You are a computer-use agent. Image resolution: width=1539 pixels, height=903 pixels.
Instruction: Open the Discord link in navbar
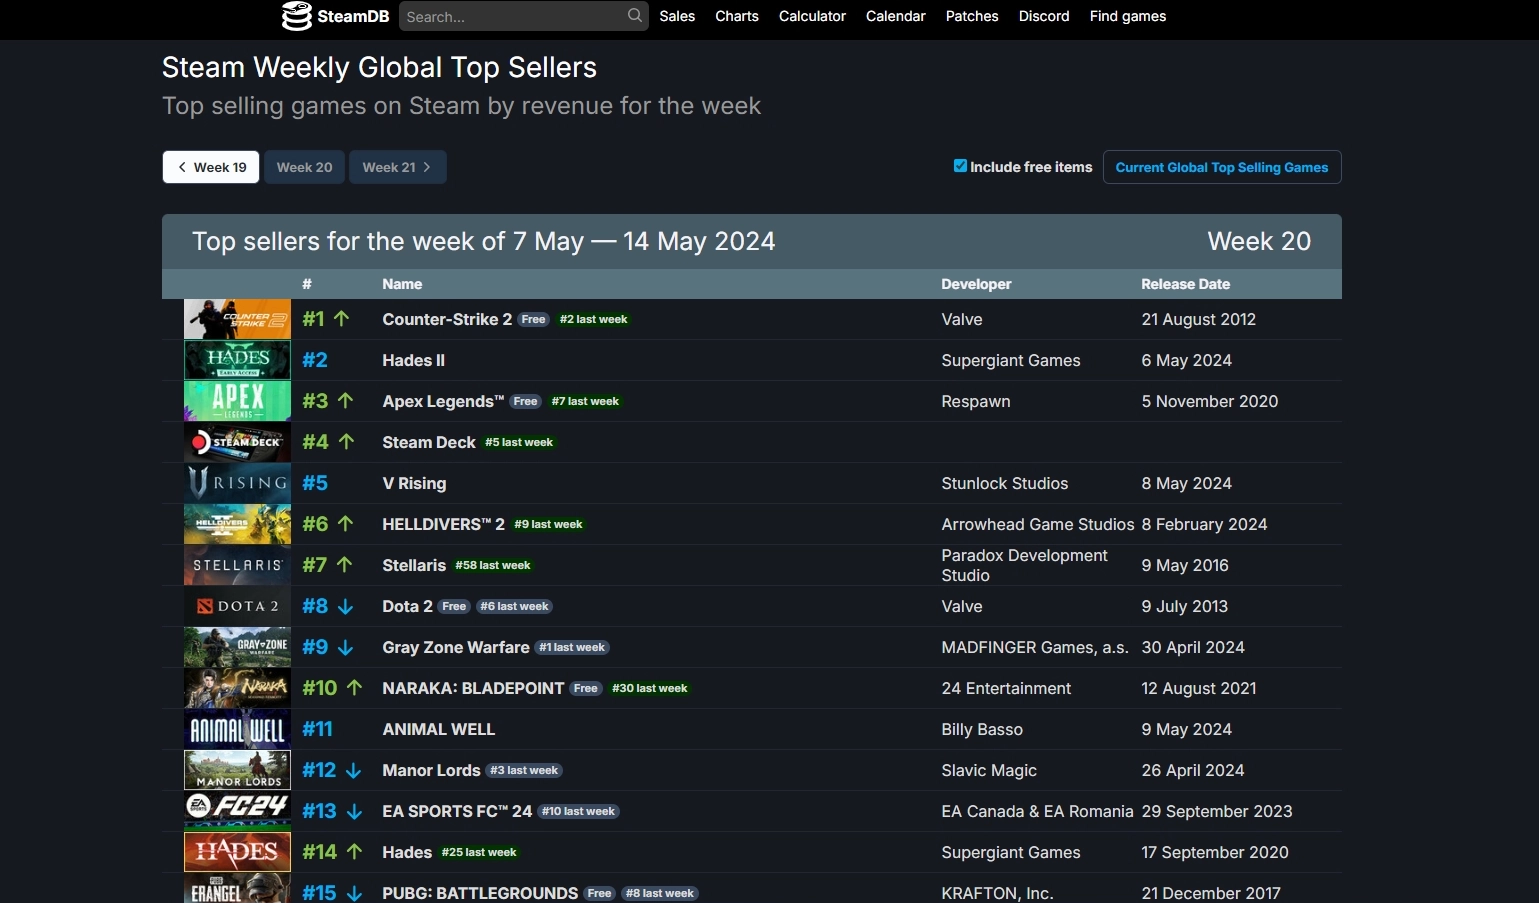click(1044, 16)
